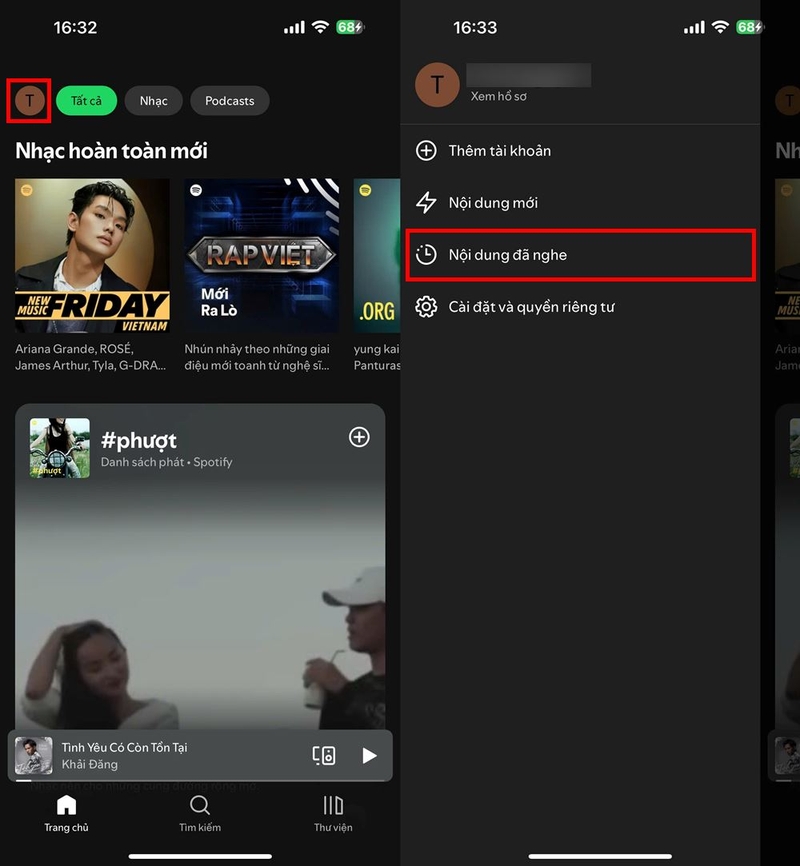Open the Thư viện tab
Viewport: 800px width, 866px height.
click(333, 814)
